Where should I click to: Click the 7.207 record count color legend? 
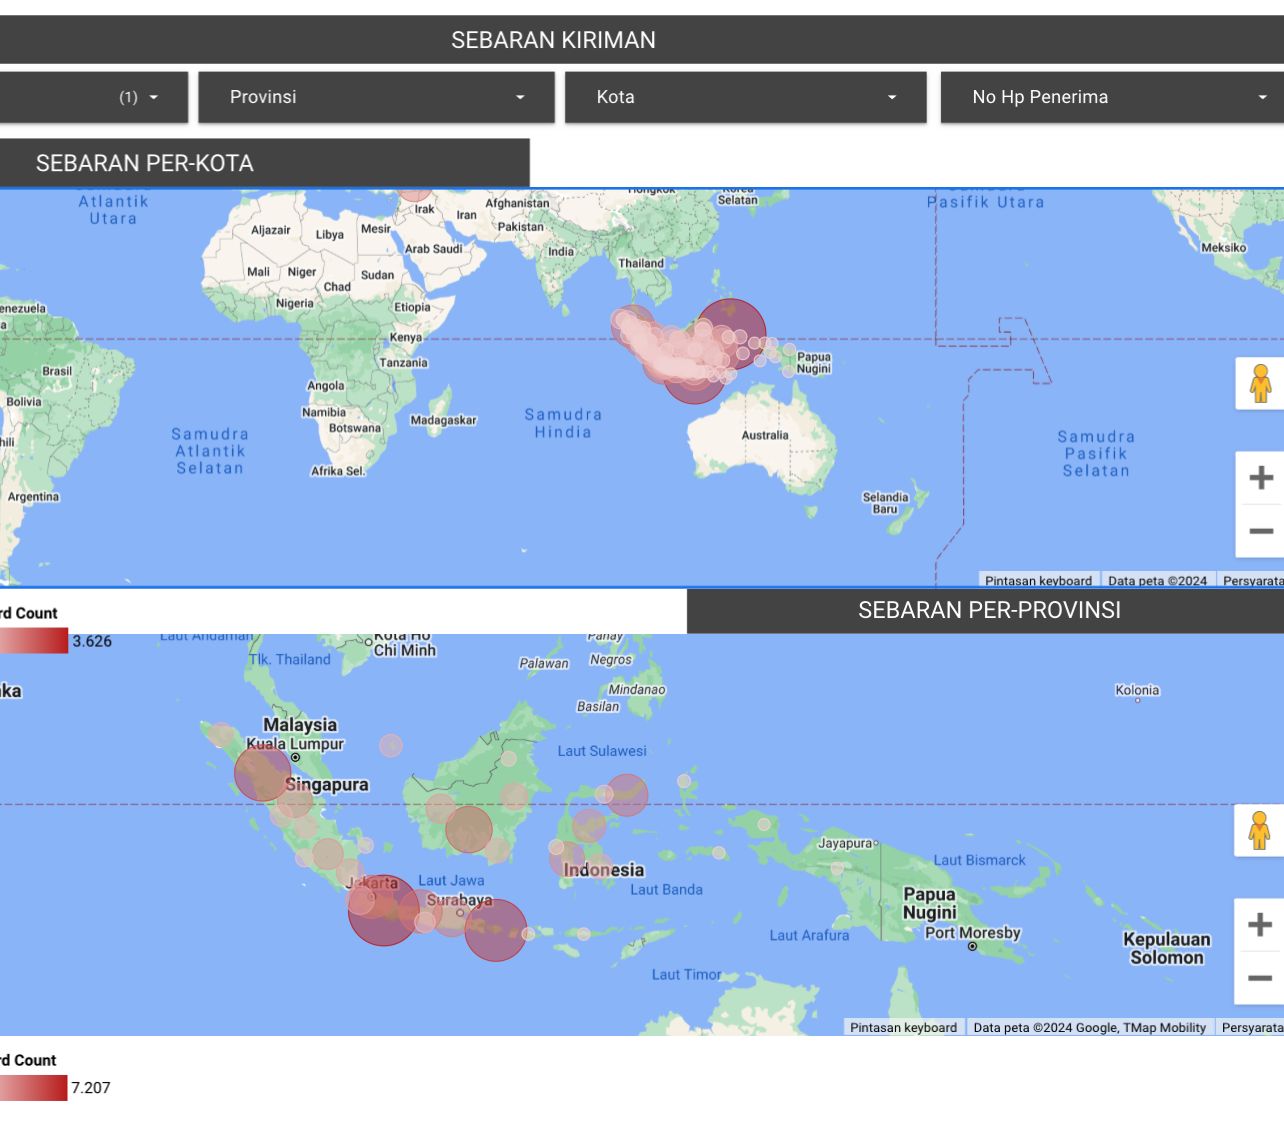tap(34, 1088)
